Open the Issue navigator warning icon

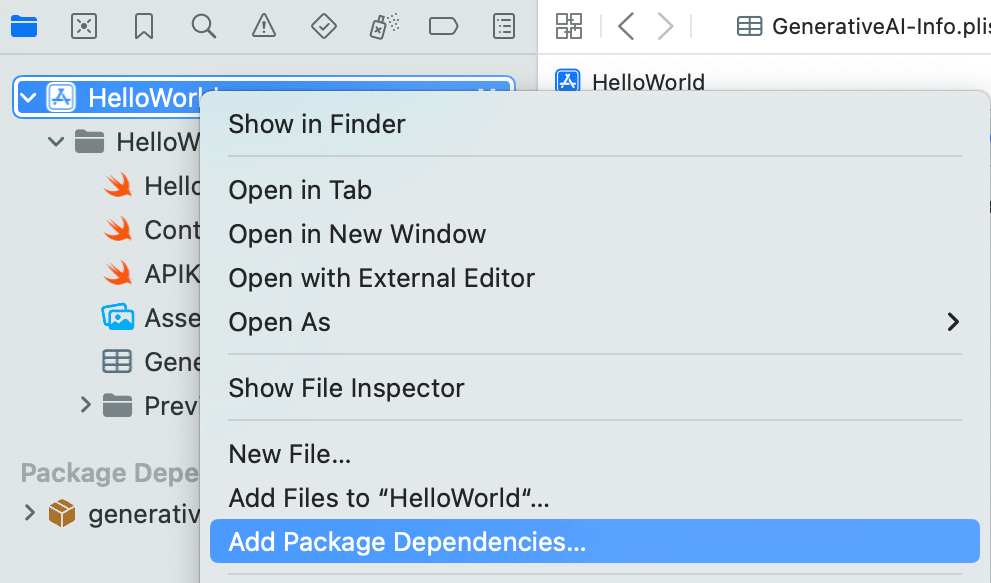pos(264,27)
